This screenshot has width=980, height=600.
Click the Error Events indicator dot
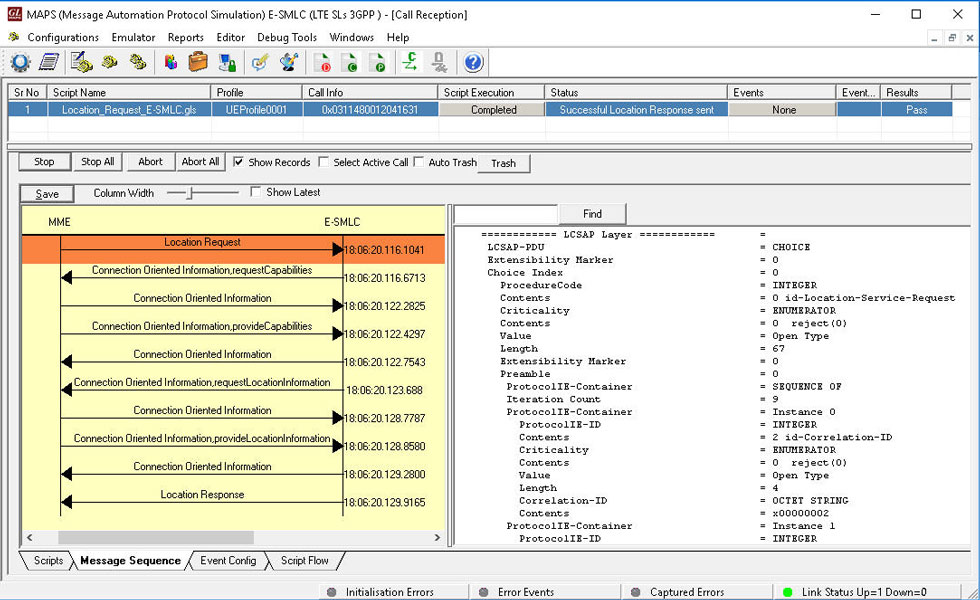(483, 592)
